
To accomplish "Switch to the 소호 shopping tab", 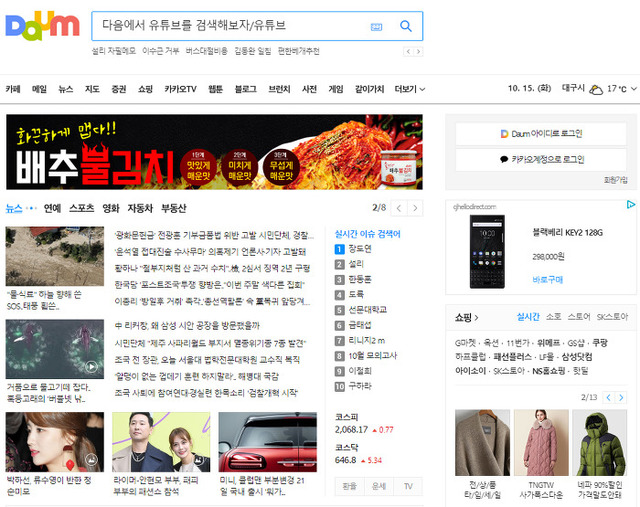I will pyautogui.click(x=553, y=317).
